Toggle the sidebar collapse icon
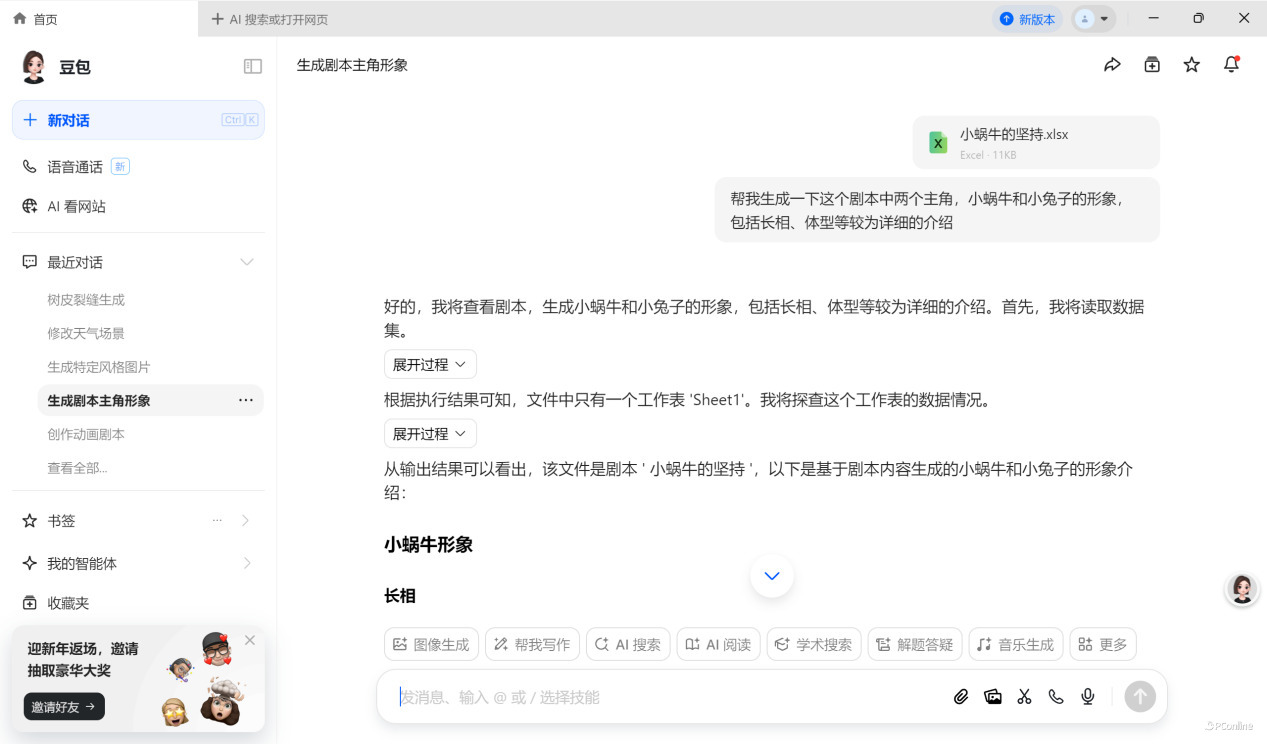 click(252, 66)
